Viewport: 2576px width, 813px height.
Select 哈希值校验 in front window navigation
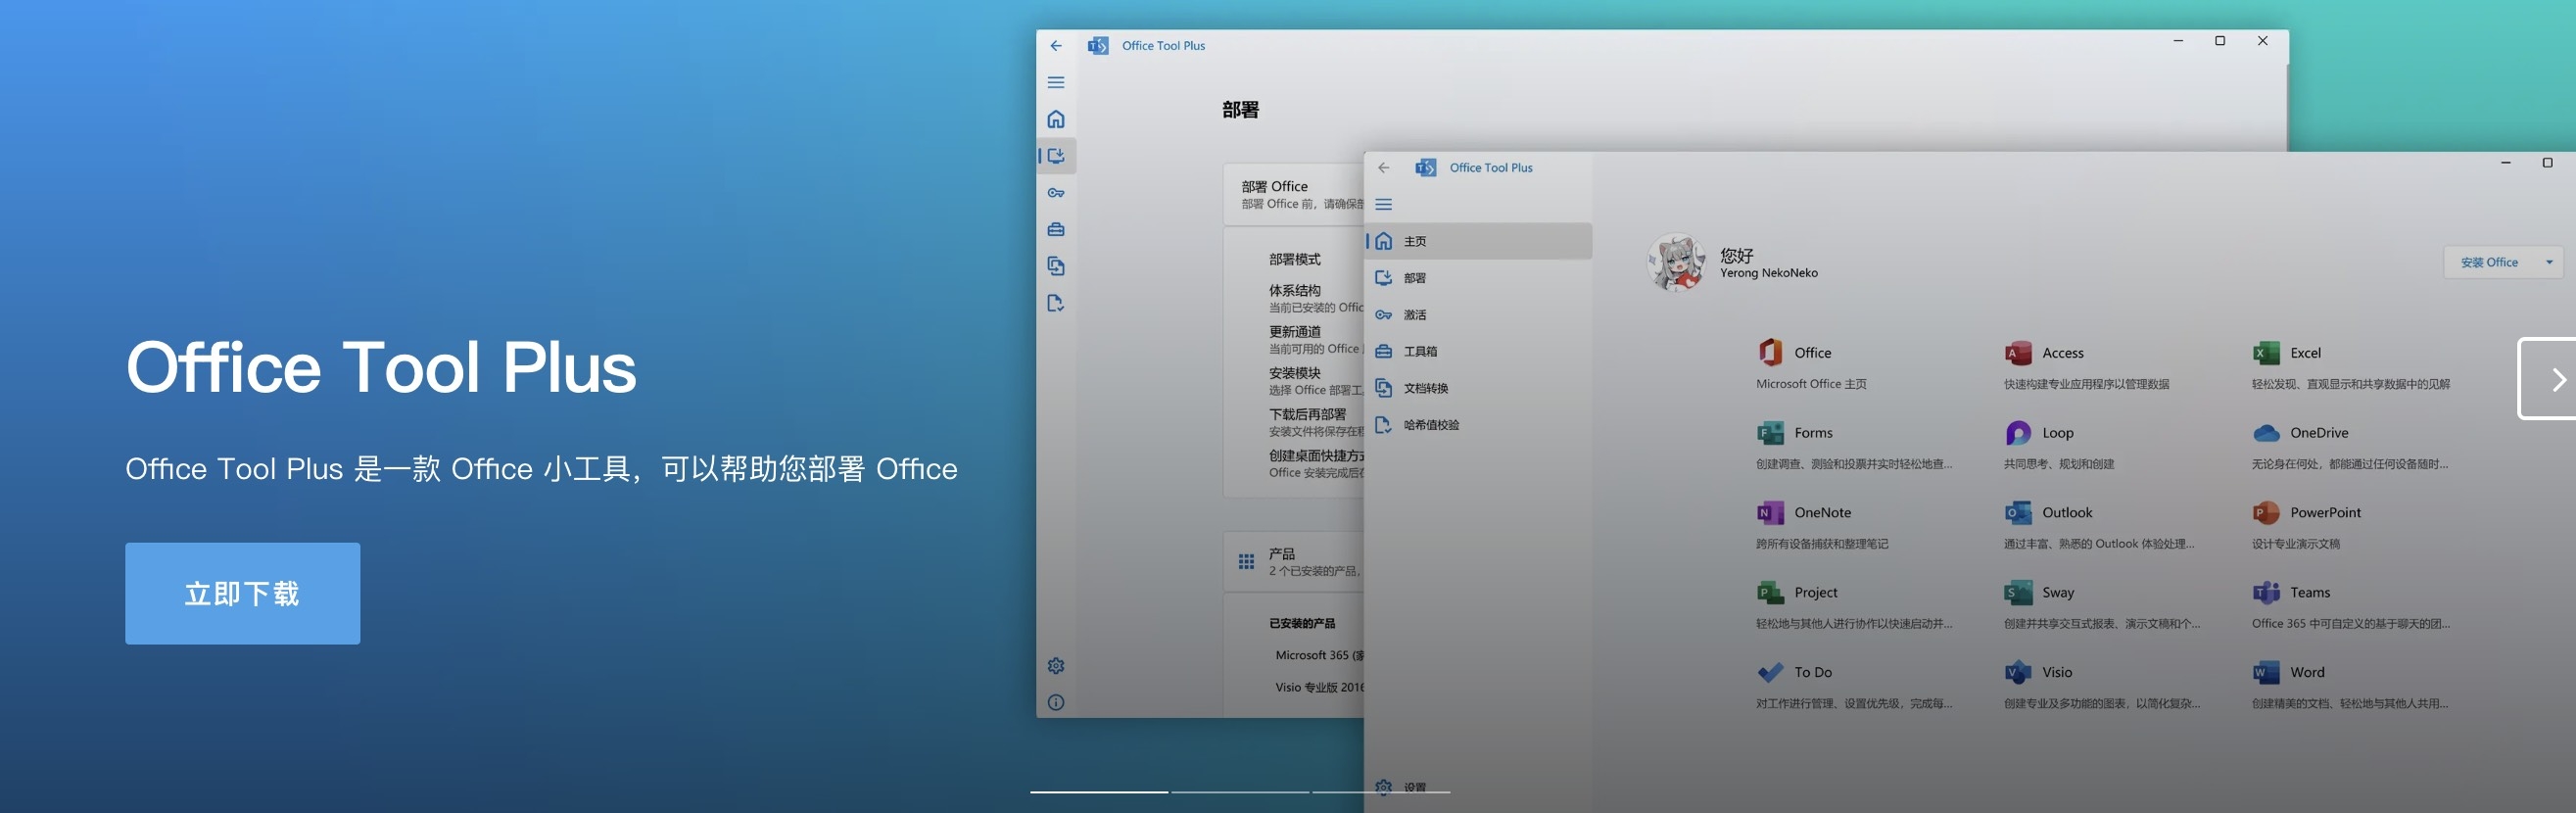pos(1479,425)
